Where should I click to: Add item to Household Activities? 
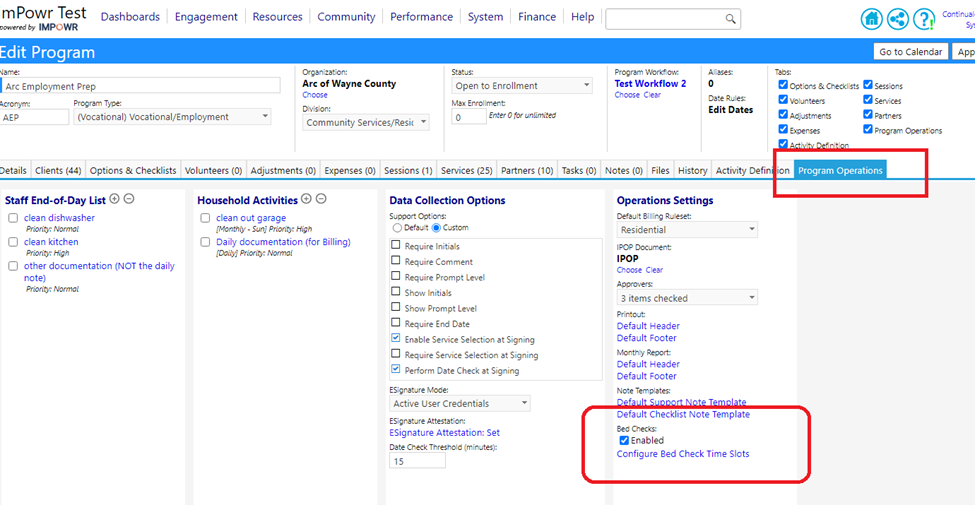click(306, 199)
